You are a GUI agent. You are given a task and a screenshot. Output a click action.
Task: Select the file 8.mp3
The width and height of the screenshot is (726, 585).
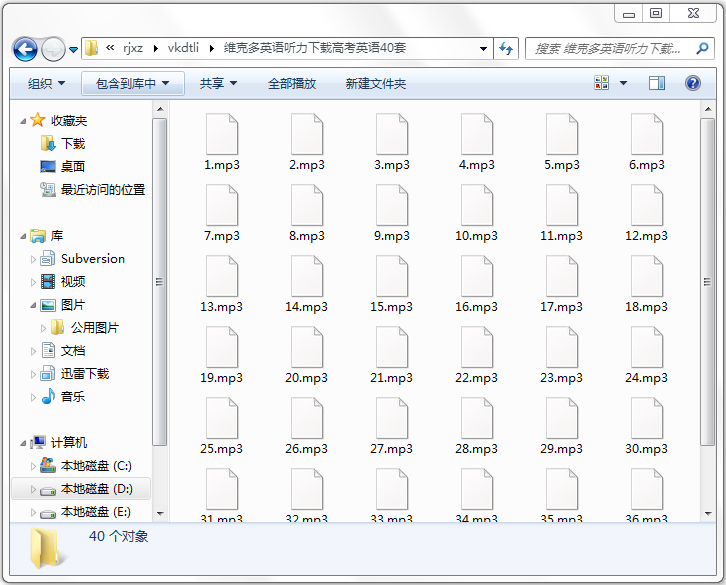click(x=307, y=213)
